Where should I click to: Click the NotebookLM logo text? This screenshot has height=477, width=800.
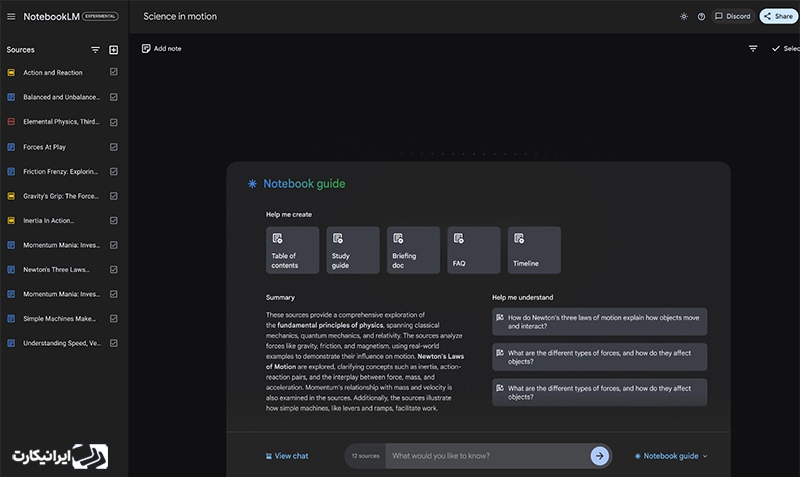tap(52, 16)
